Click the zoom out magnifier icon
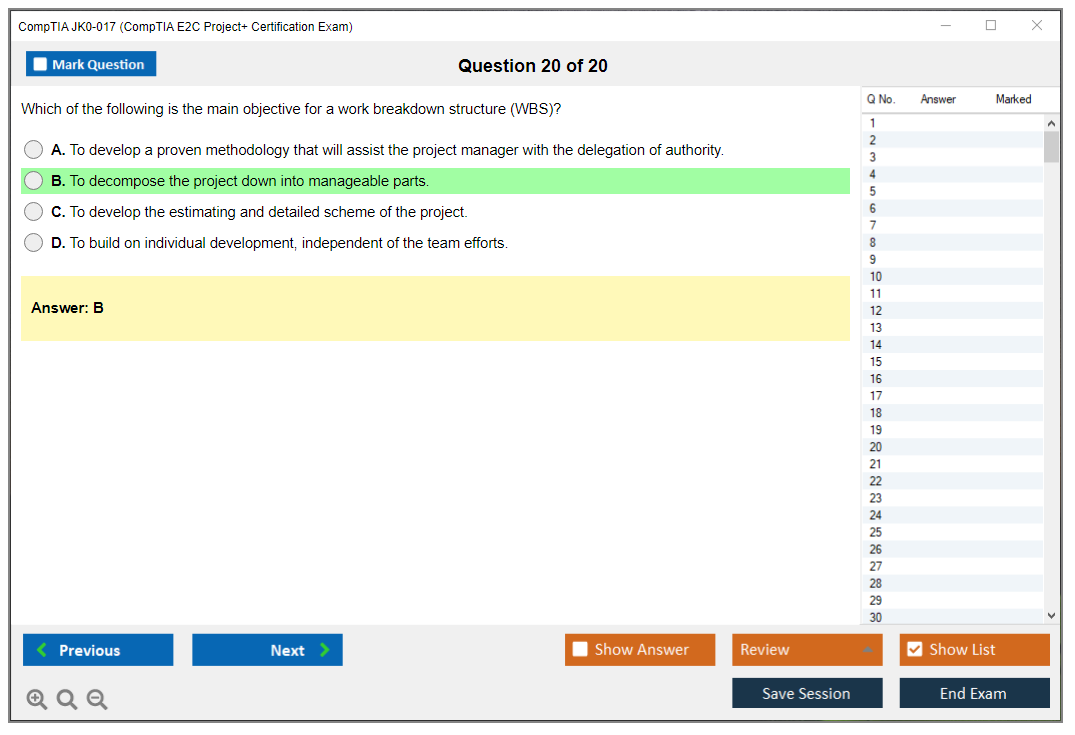This screenshot has width=1075, height=735. (x=97, y=699)
